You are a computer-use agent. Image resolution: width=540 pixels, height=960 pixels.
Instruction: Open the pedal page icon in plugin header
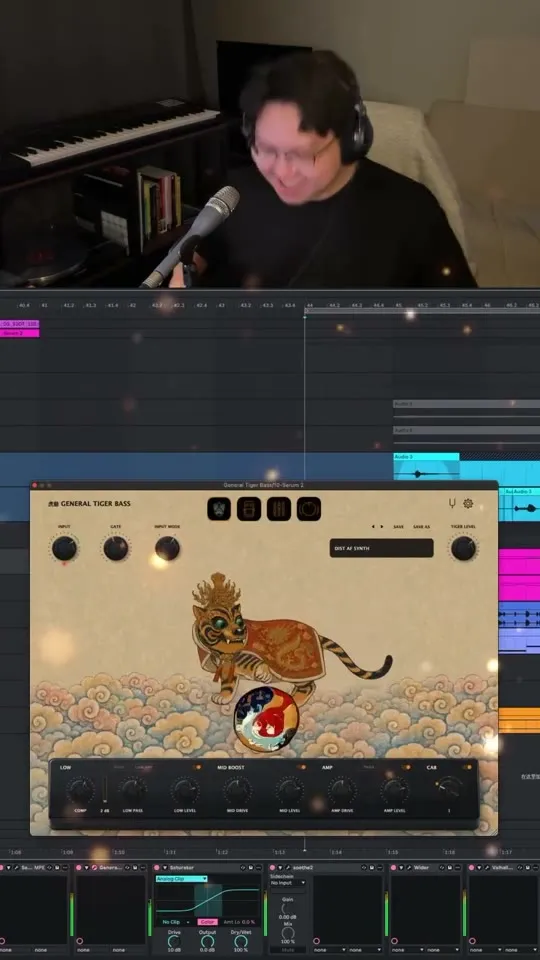coord(249,509)
